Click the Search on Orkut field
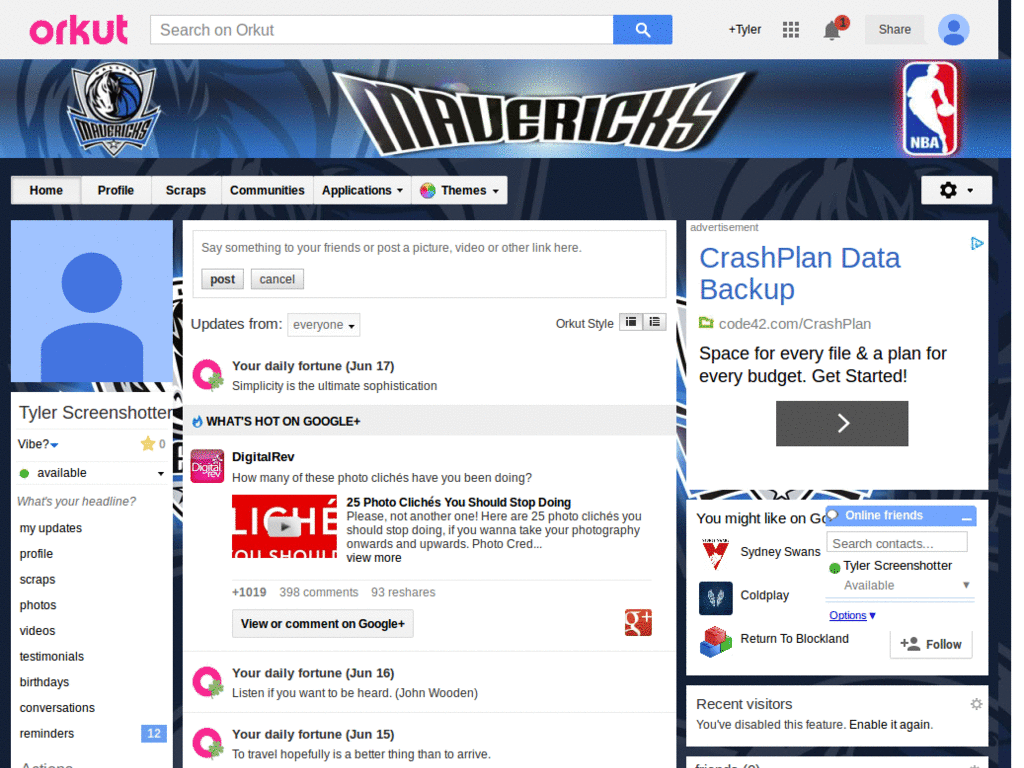The image size is (1024, 768). pos(381,30)
